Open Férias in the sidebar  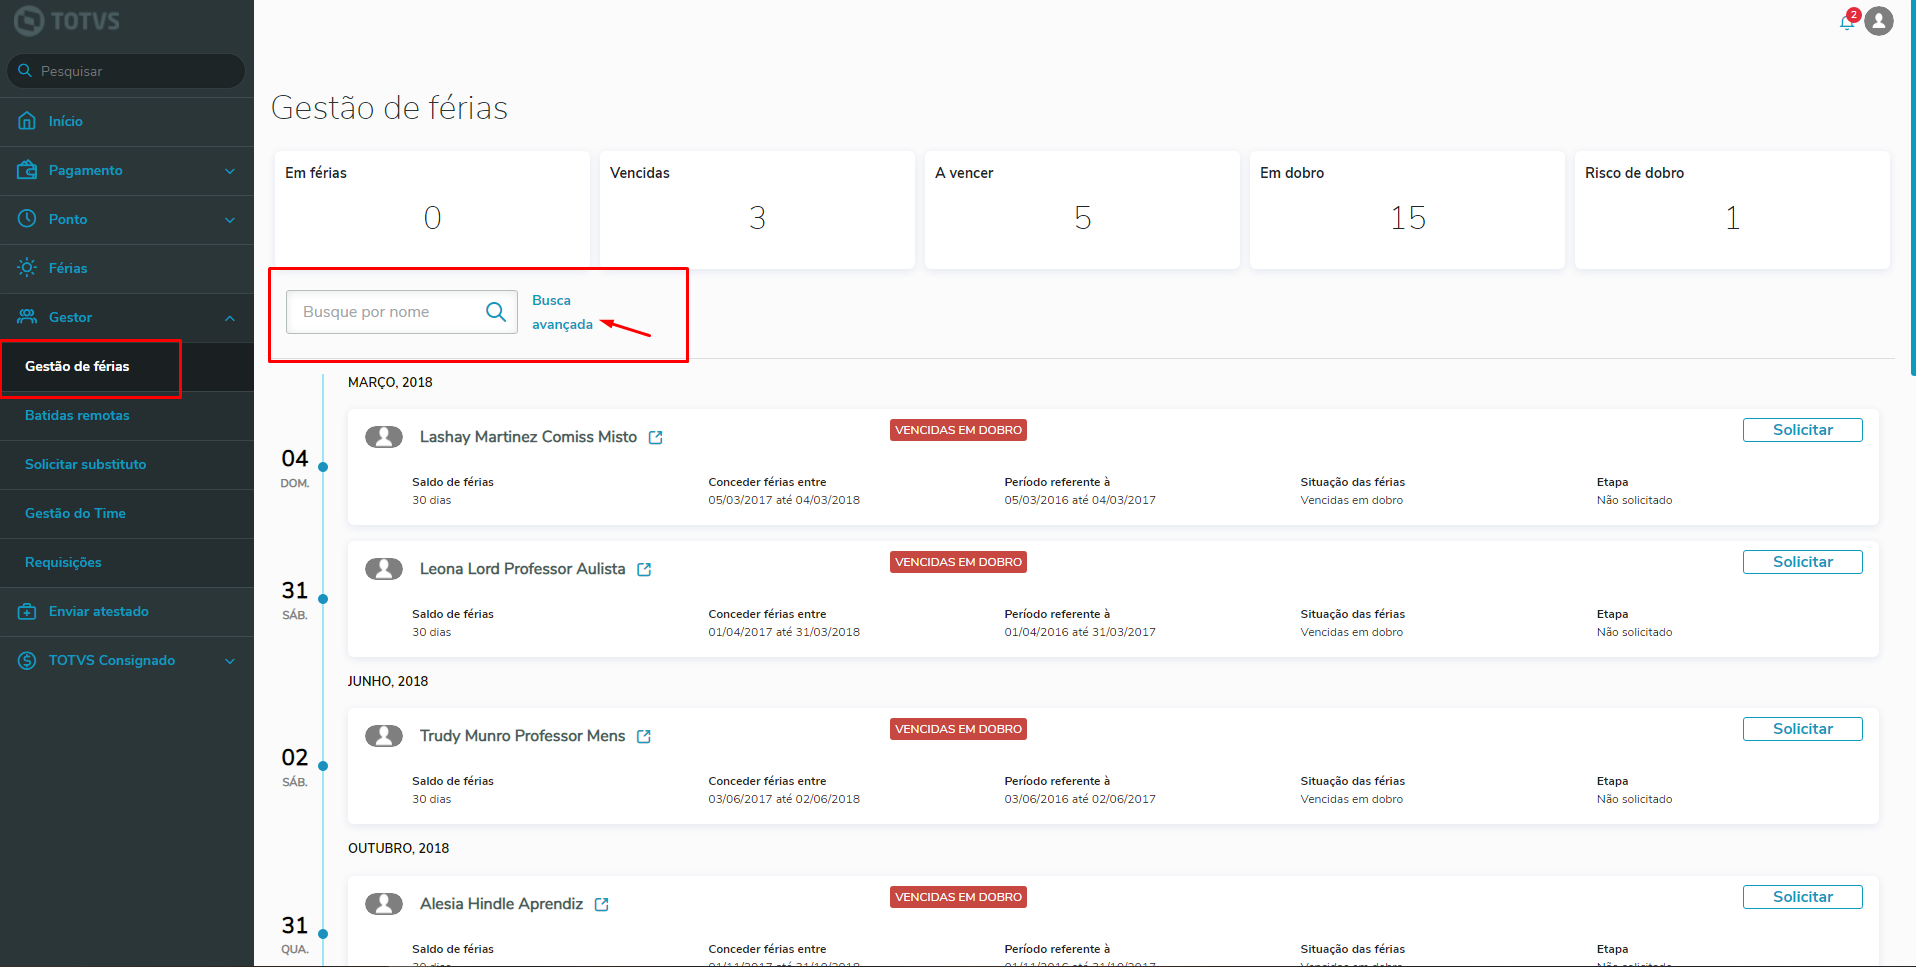(127, 268)
